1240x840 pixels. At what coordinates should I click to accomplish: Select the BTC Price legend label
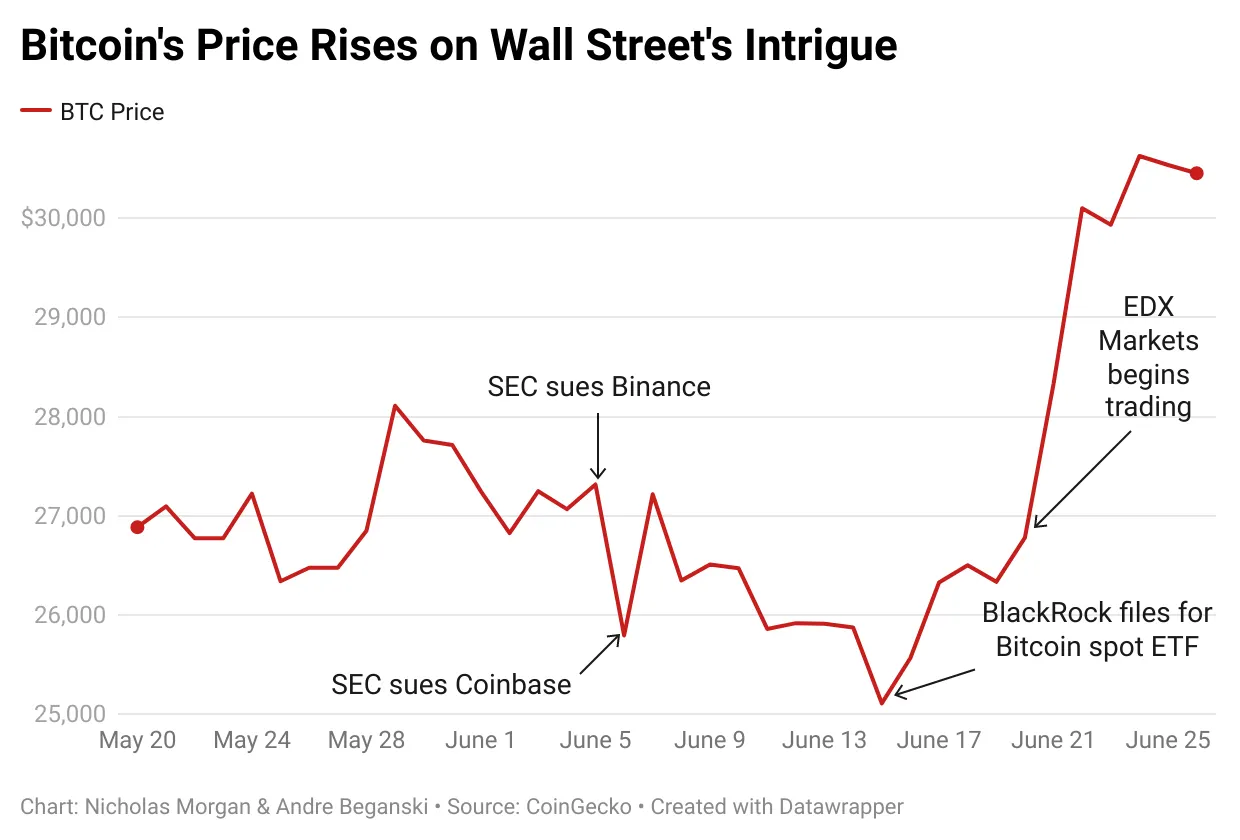[112, 112]
